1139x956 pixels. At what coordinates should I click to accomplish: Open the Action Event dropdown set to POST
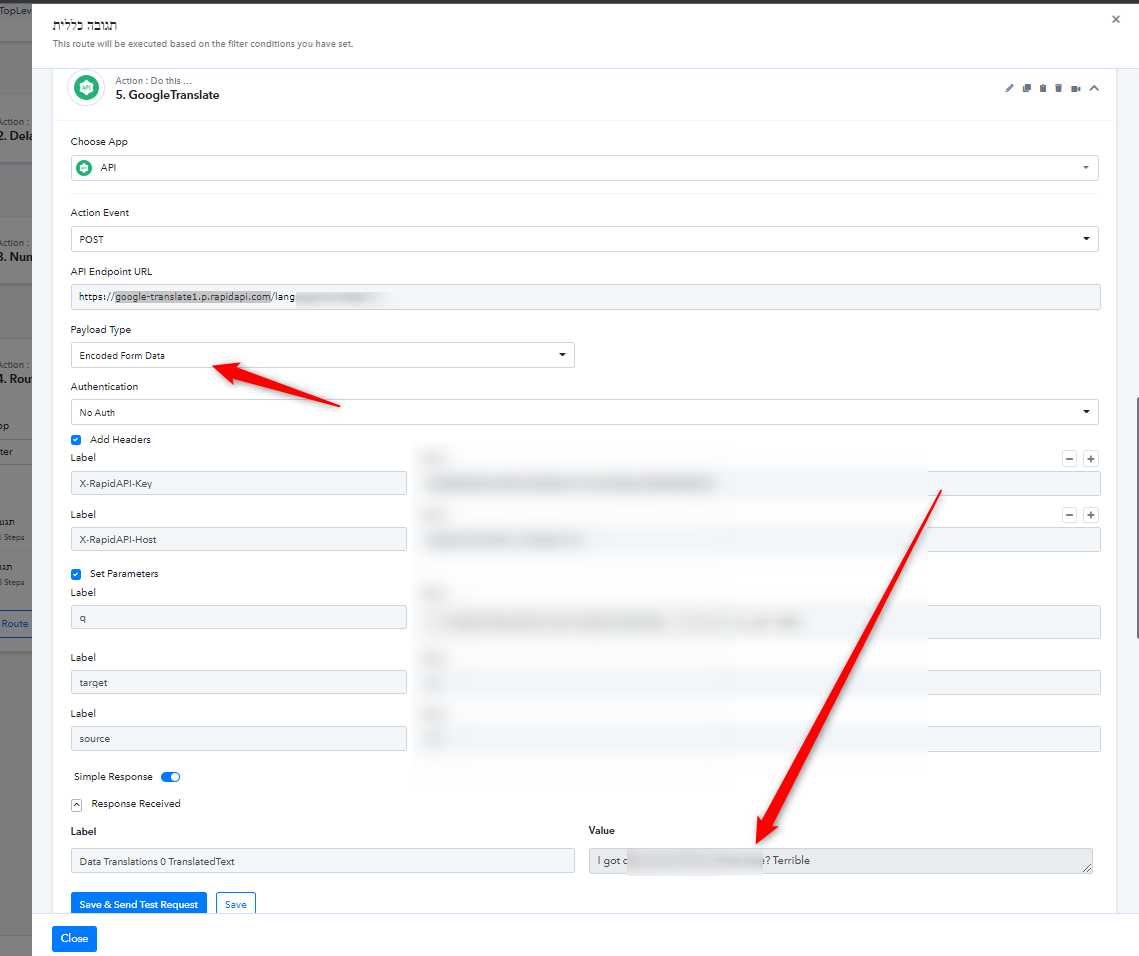584,239
